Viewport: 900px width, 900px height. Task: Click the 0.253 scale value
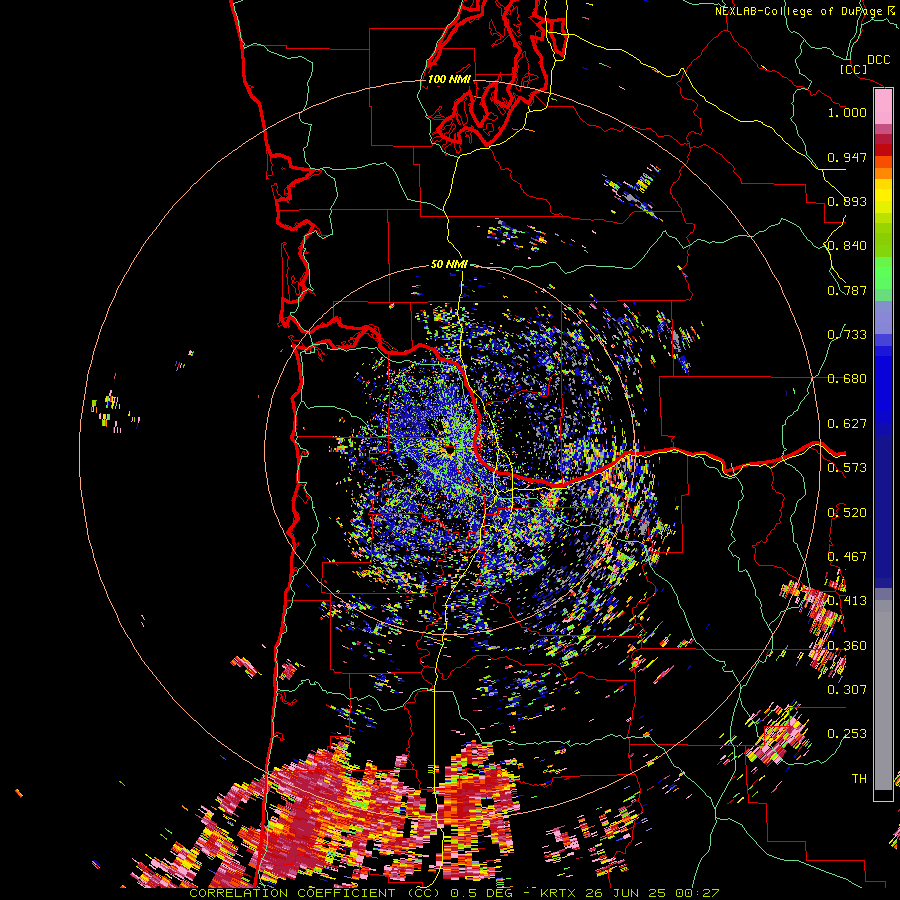click(847, 734)
